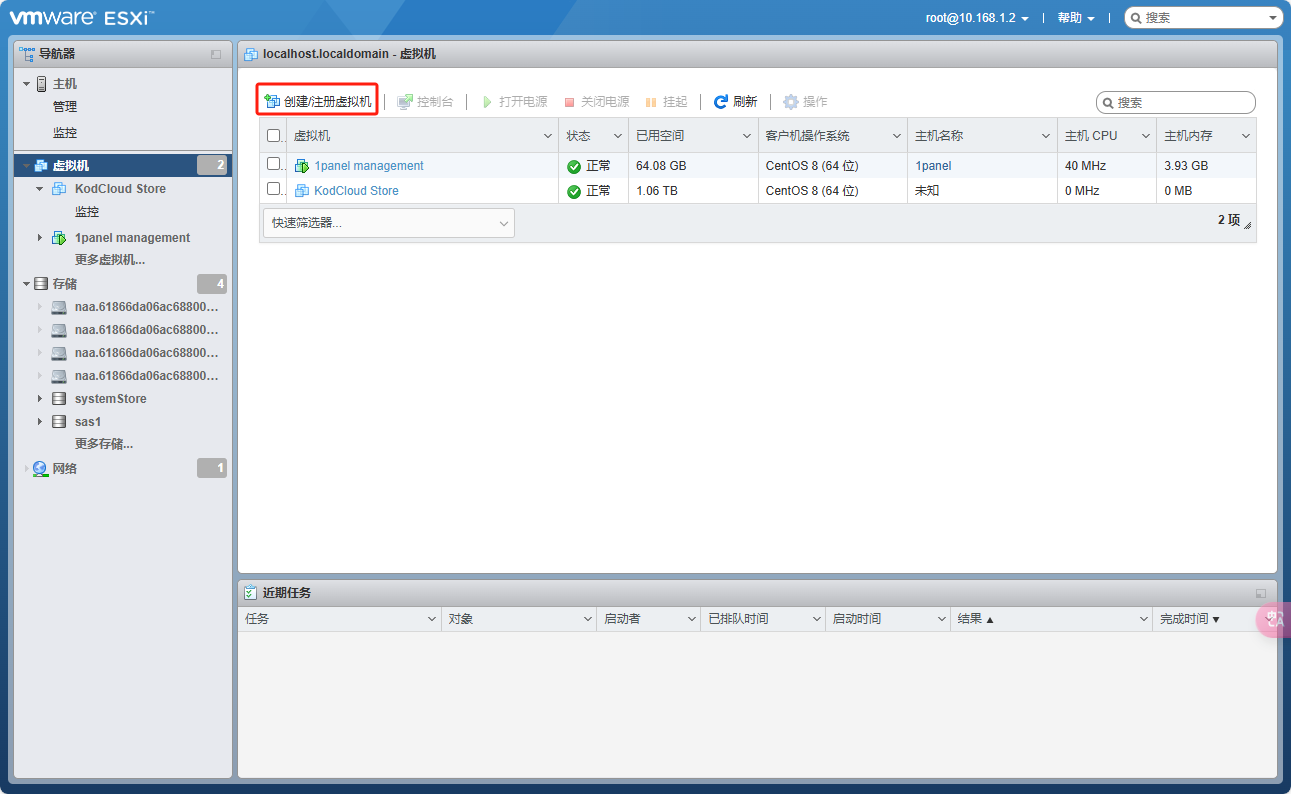Open 更多存储... in Navigator
This screenshot has height=794, width=1291.
tap(104, 444)
